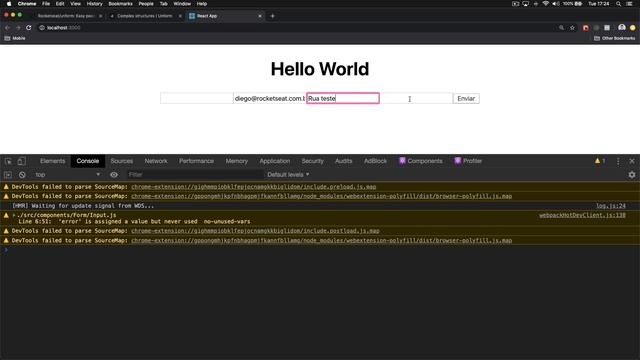Switch to the Sources tab
Screen dimensions: 640x360
(x=122, y=161)
